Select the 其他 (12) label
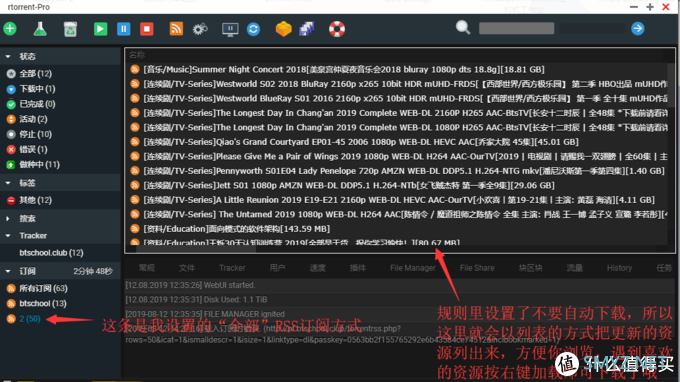This screenshot has height=382, width=680. coord(35,200)
